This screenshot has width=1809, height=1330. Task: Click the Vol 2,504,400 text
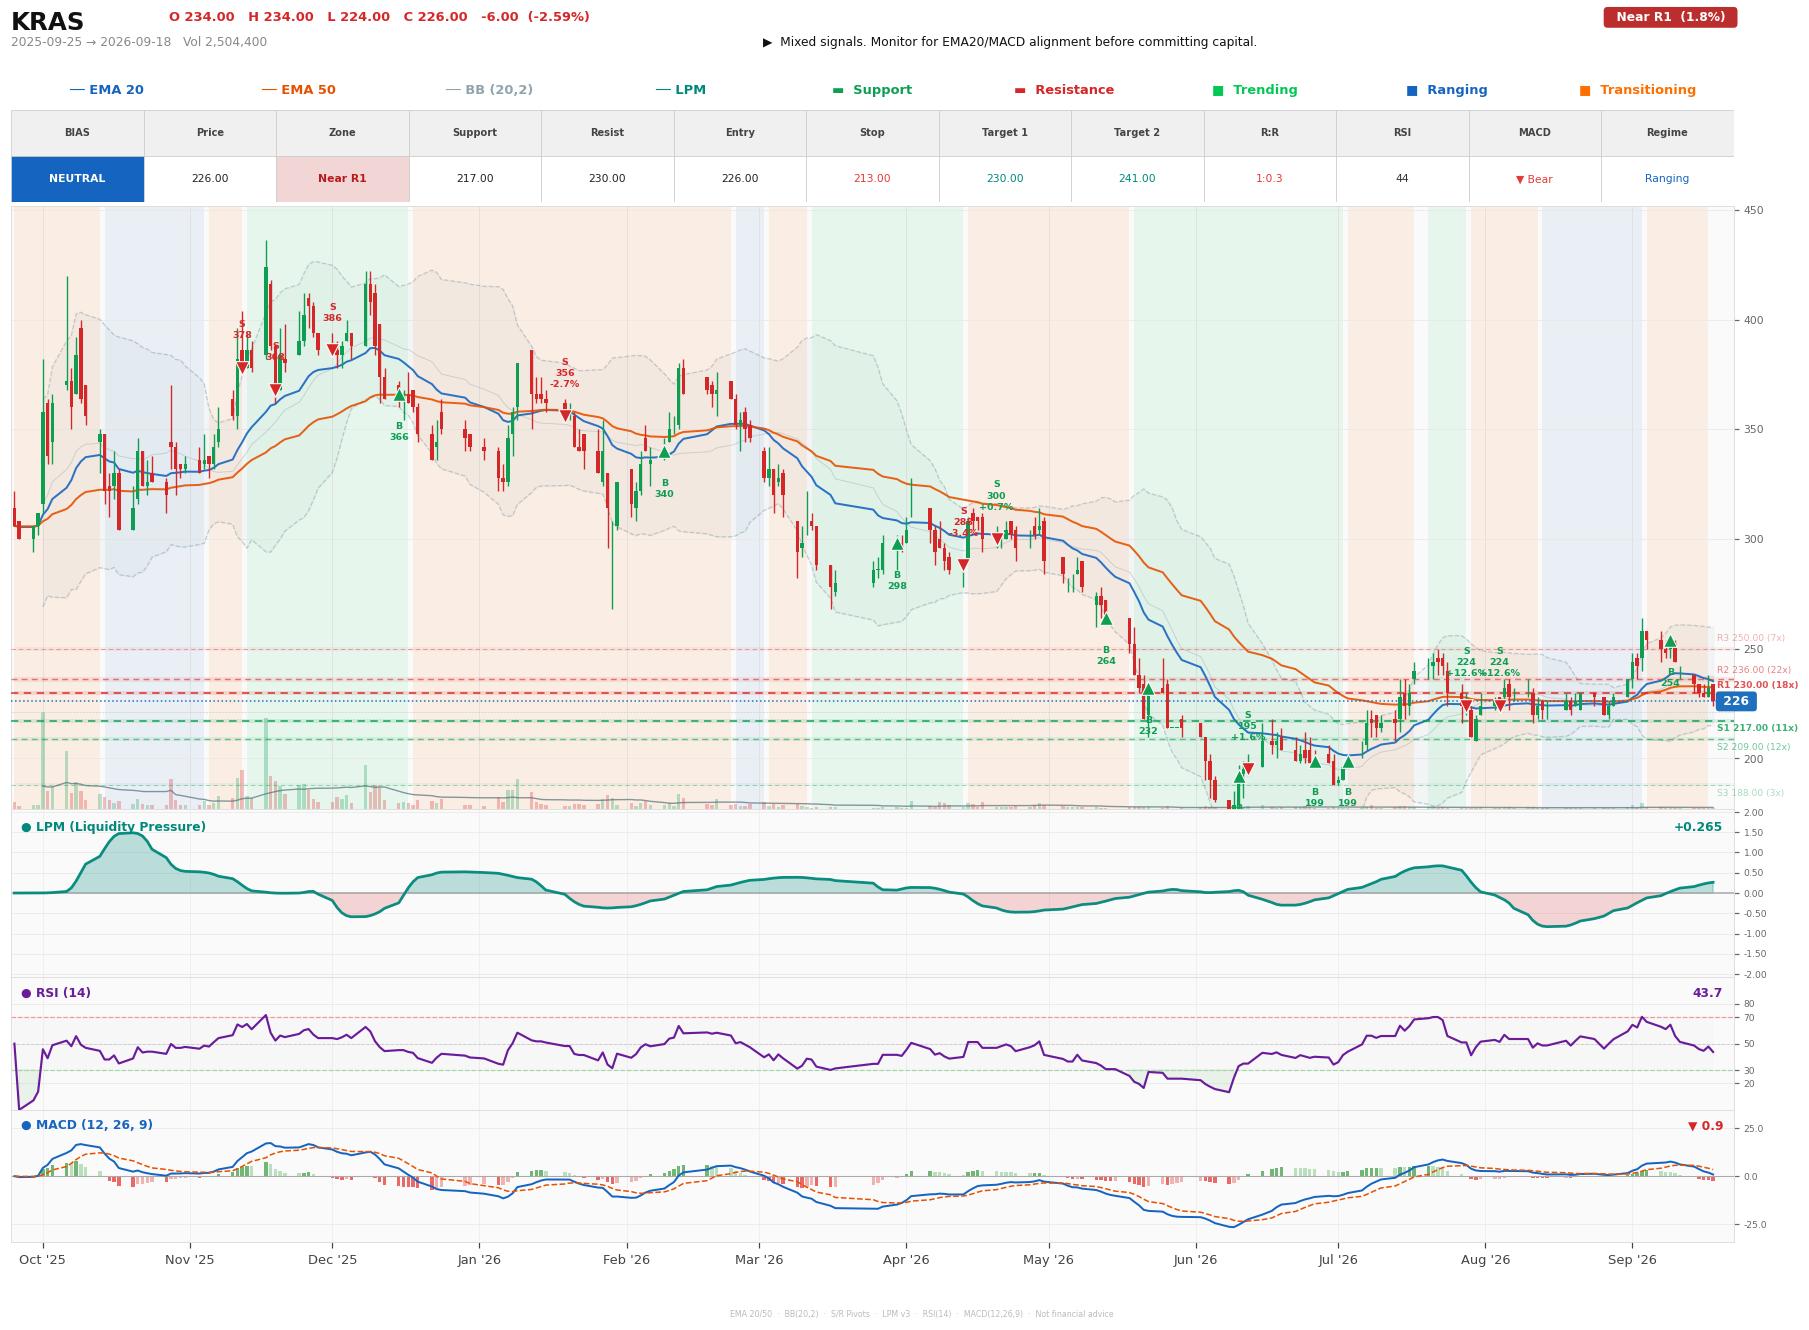point(225,42)
